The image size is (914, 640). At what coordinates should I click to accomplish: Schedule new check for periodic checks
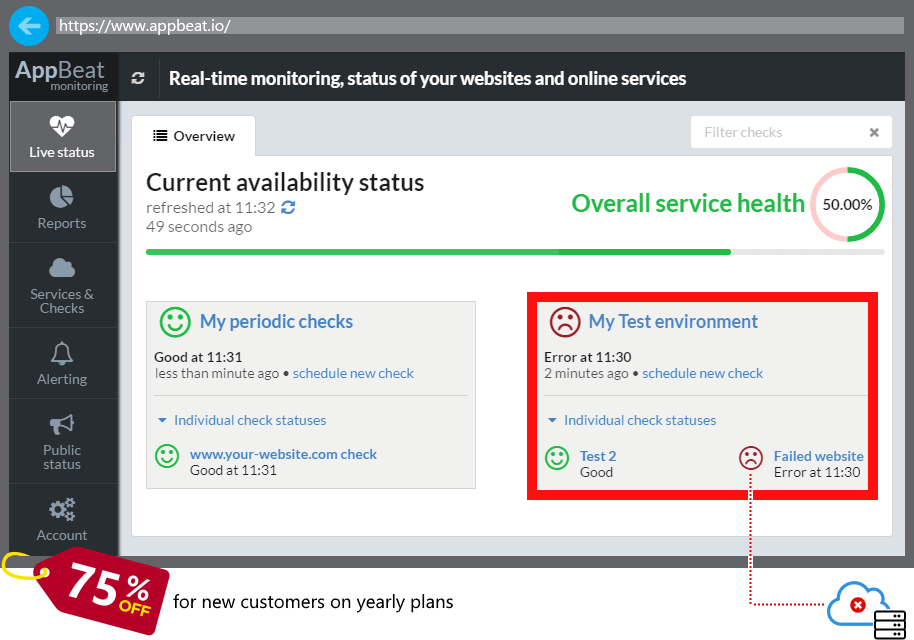(x=353, y=373)
